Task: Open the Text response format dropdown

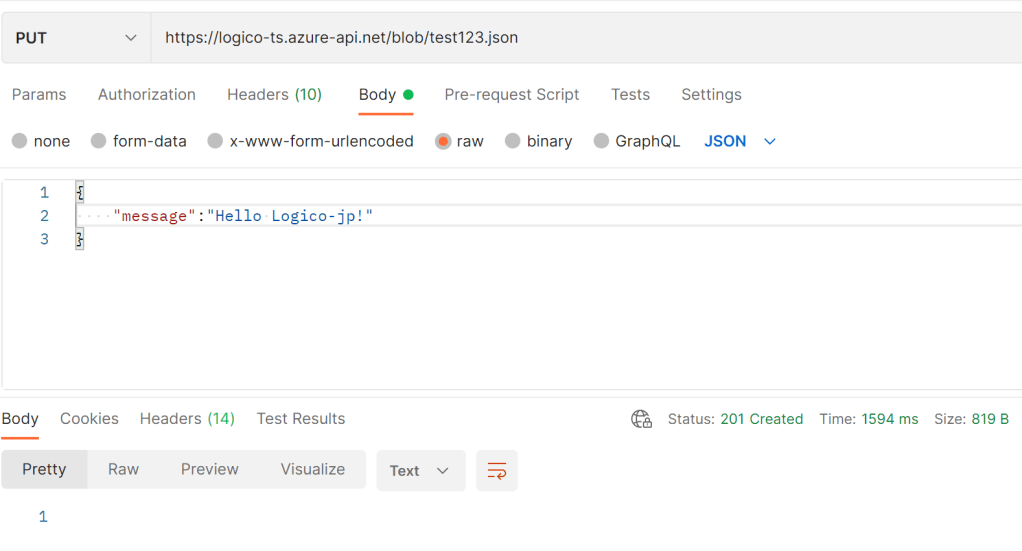Action: point(420,470)
